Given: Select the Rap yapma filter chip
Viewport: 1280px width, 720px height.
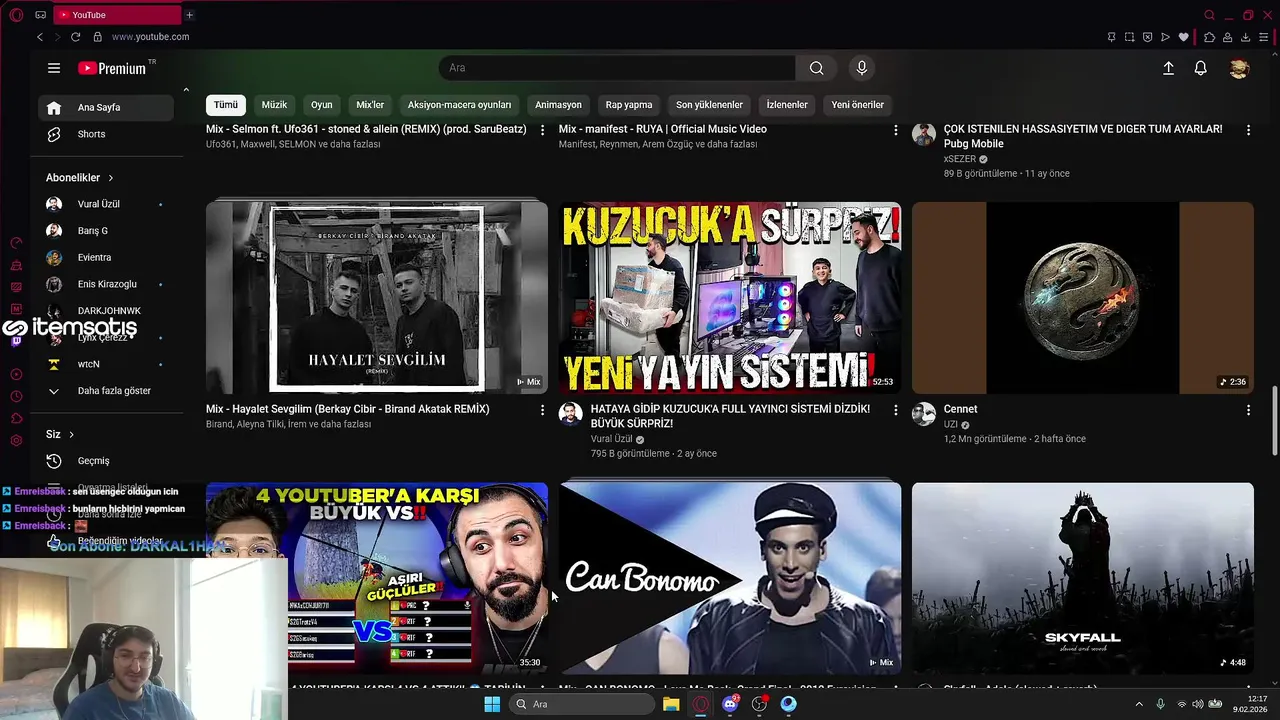Looking at the screenshot, I should 629,105.
